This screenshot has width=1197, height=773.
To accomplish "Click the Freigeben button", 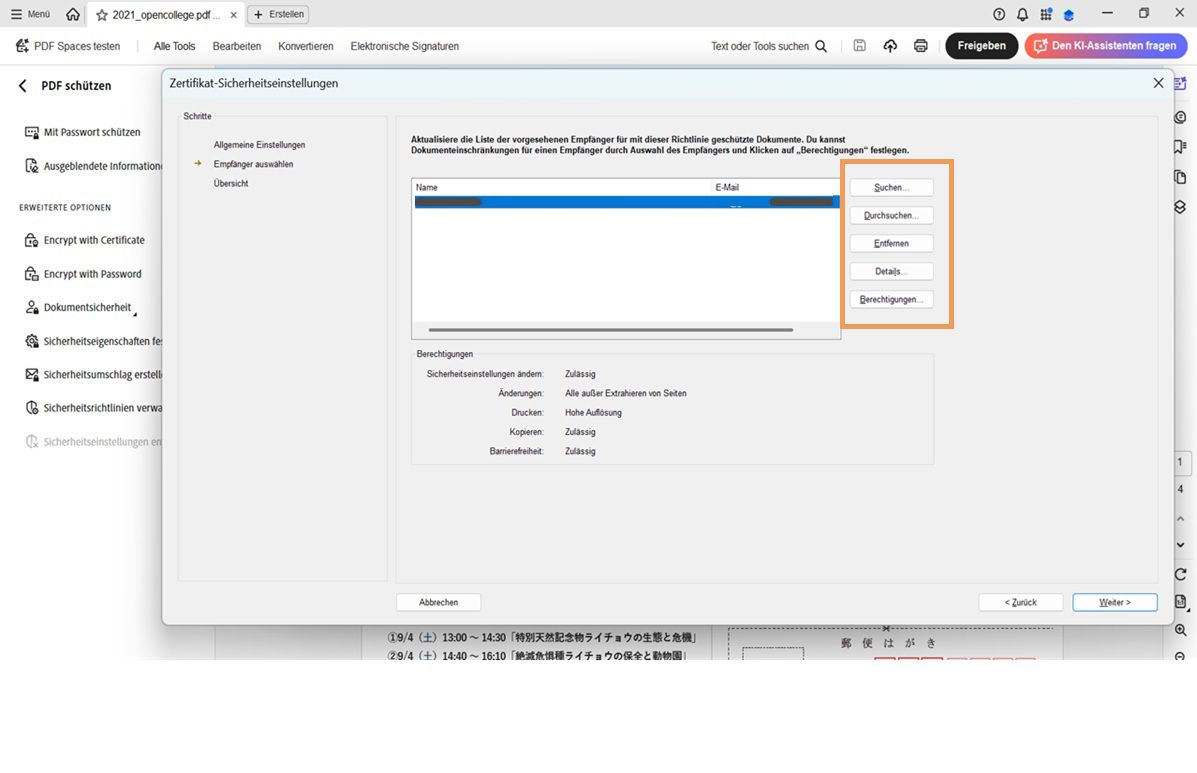I will [982, 46].
